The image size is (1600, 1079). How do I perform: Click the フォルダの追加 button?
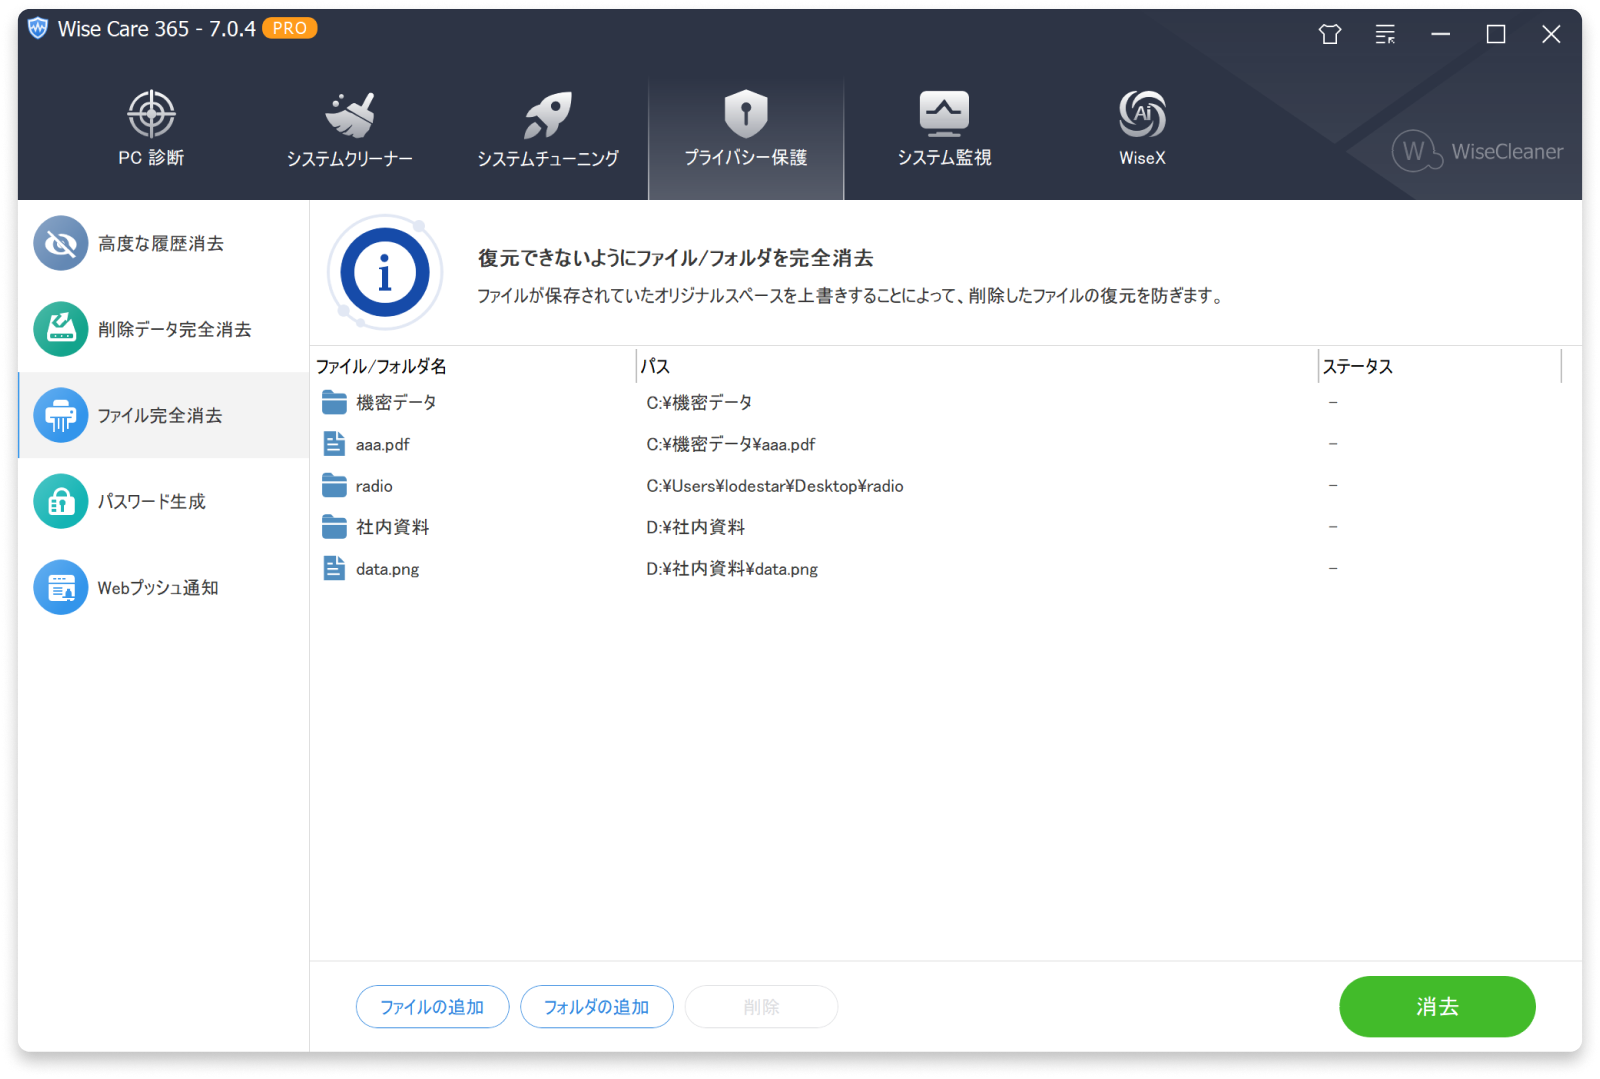[x=596, y=1007]
